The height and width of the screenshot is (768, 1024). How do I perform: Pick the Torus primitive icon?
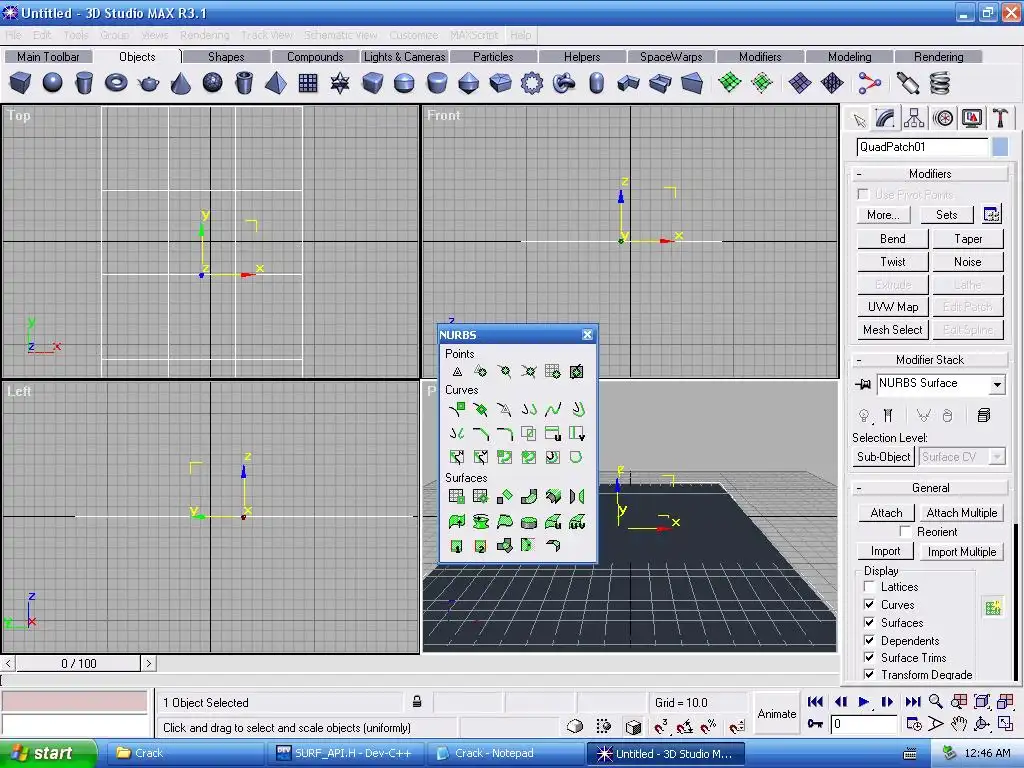[x=116, y=83]
